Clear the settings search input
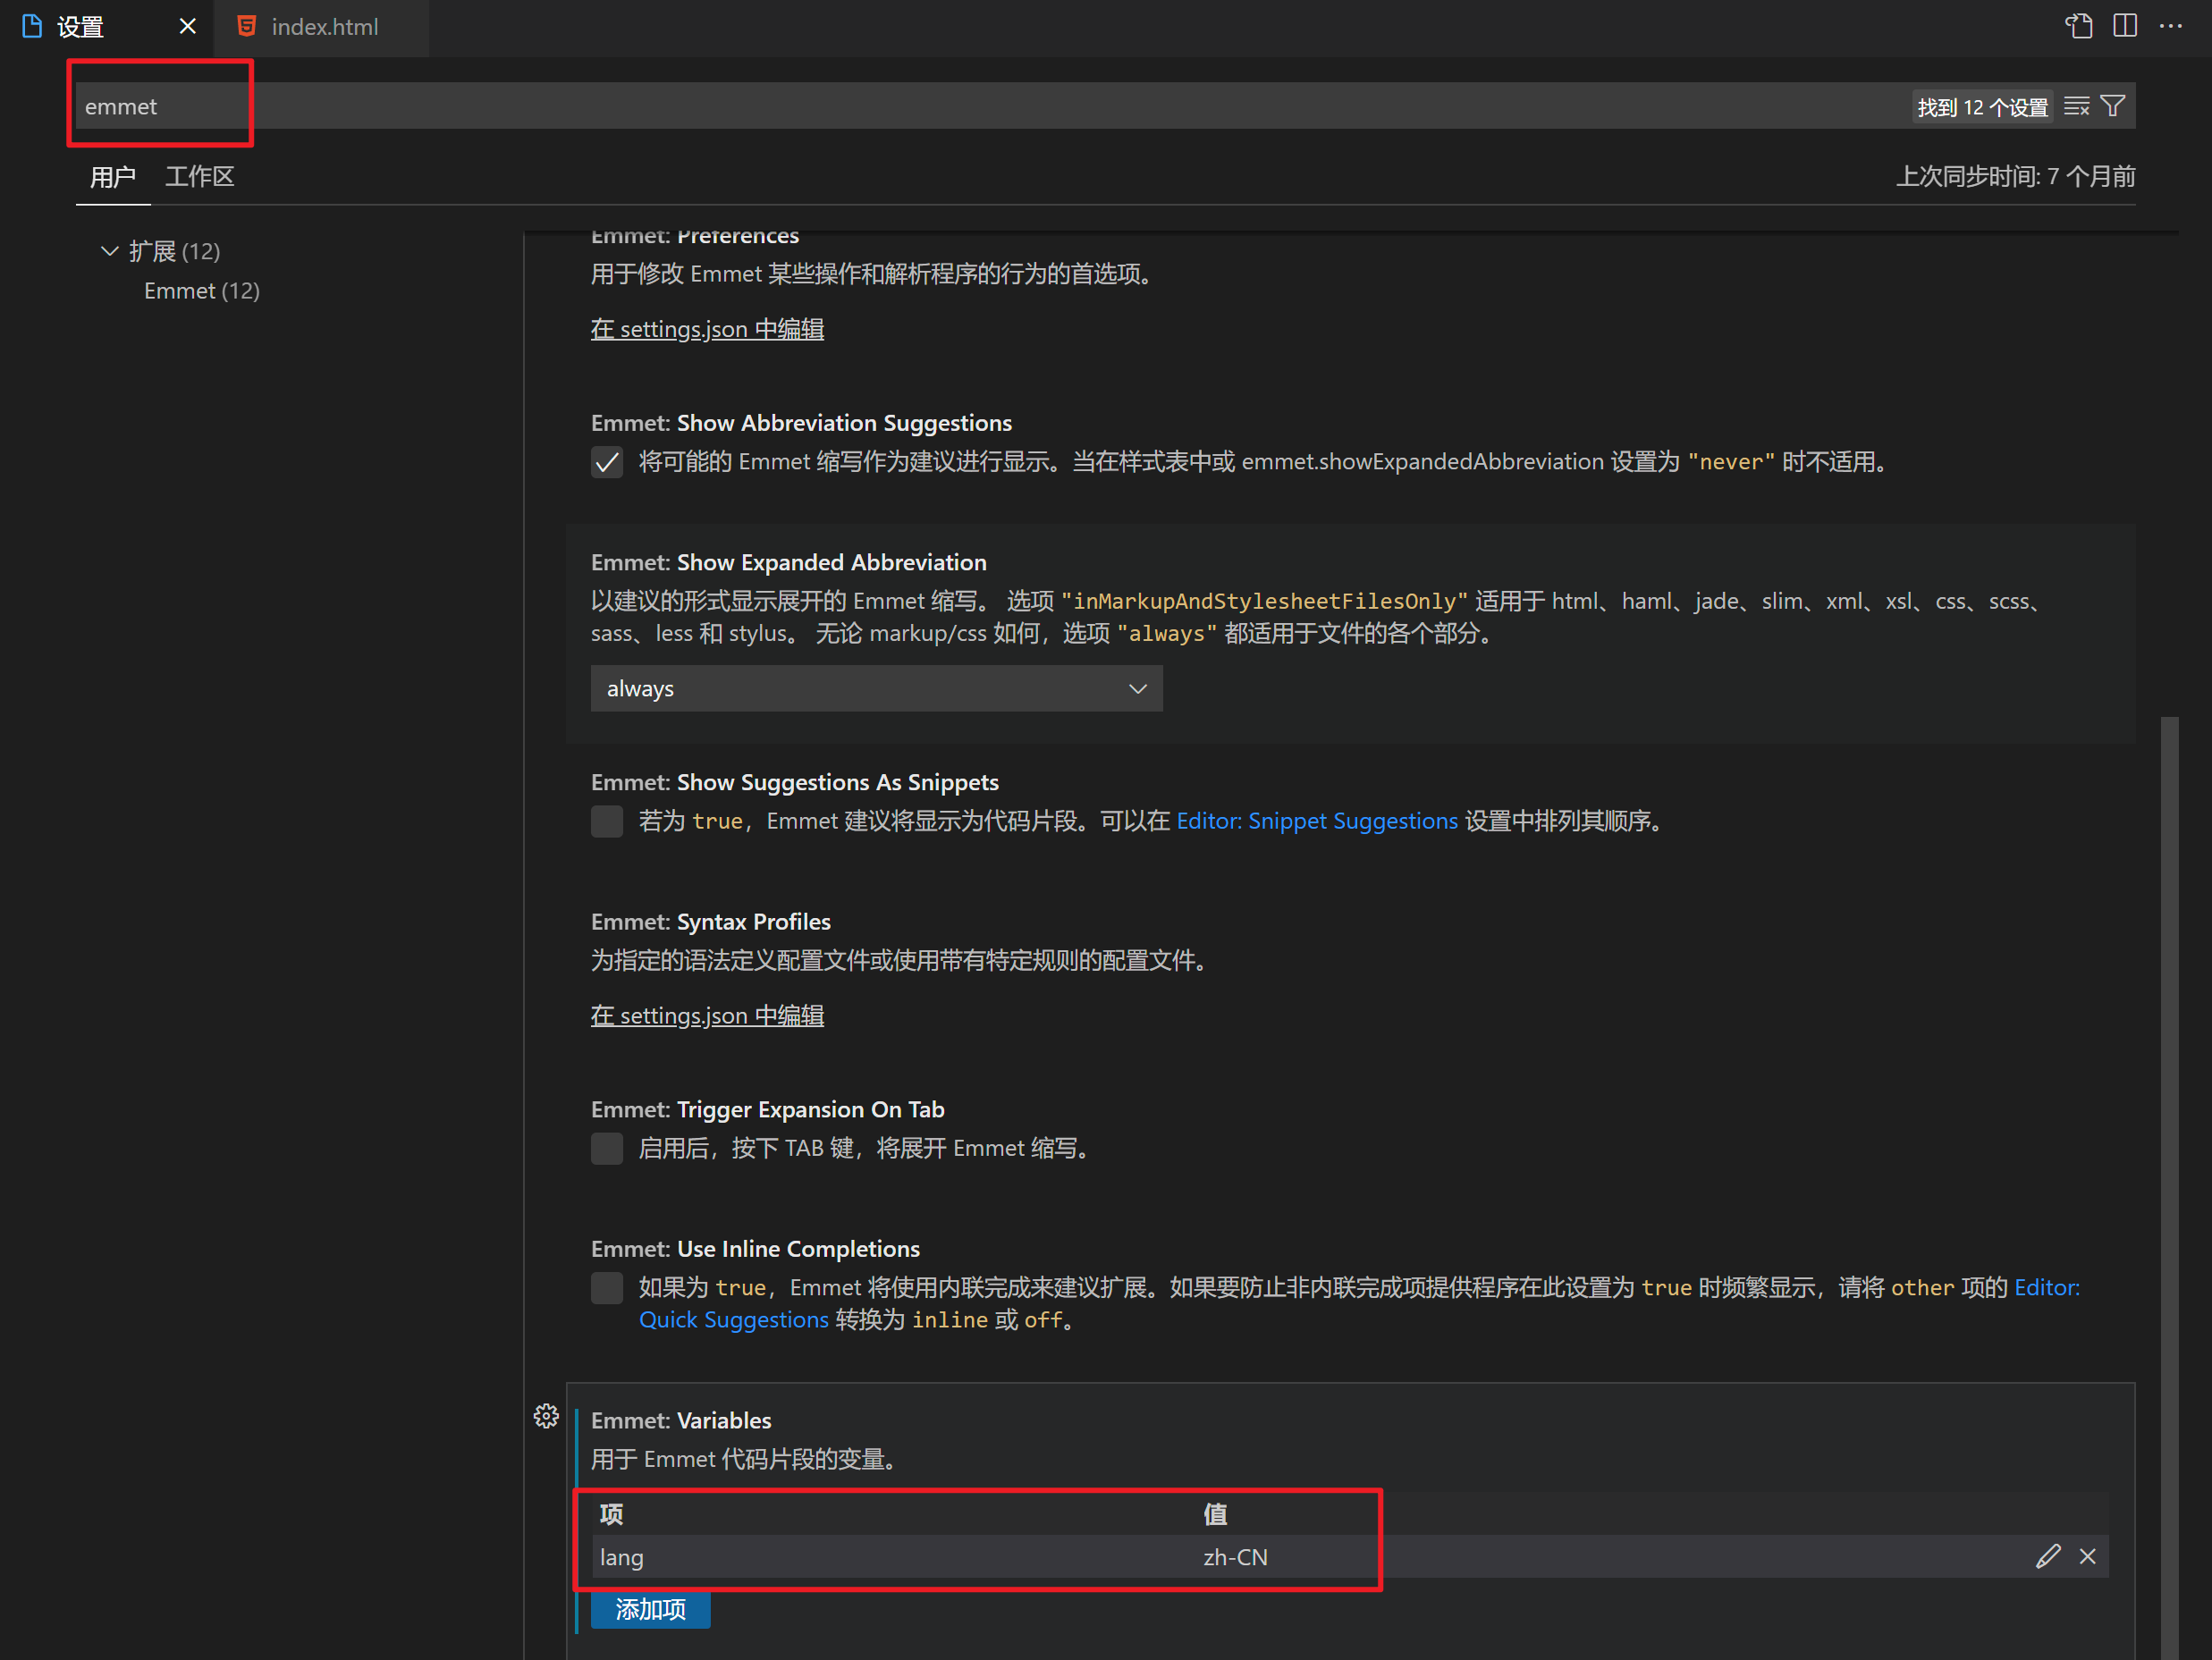Image resolution: width=2212 pixels, height=1660 pixels. [x=2076, y=106]
